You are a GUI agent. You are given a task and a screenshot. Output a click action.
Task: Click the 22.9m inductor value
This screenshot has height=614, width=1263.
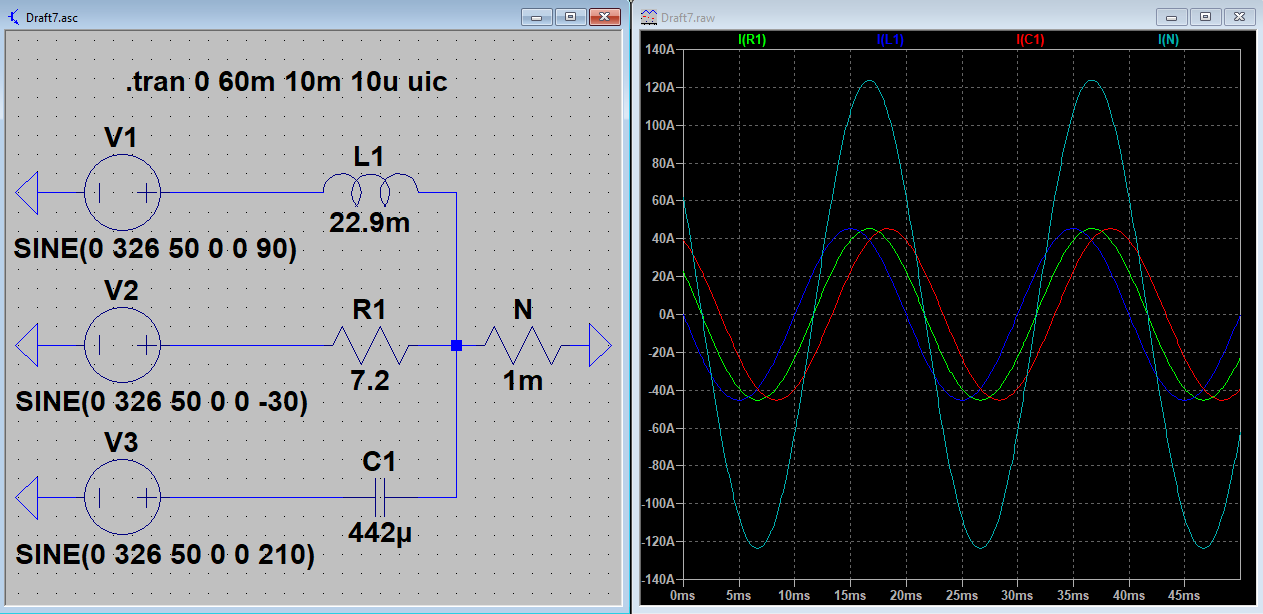tap(369, 223)
